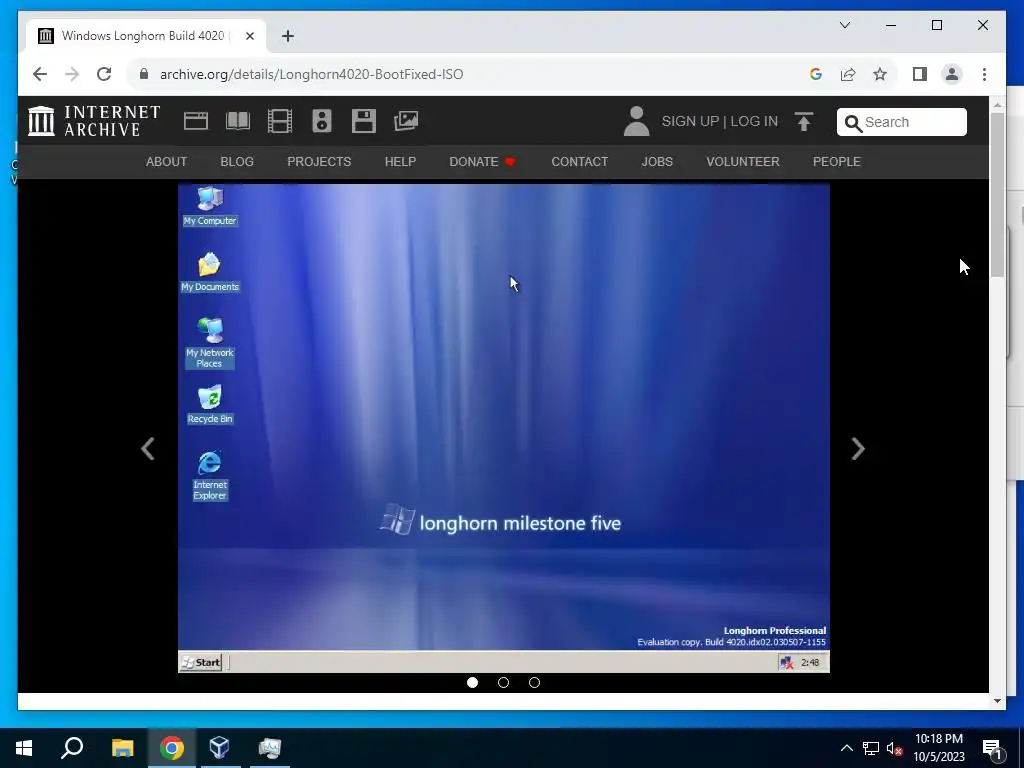Open the Internet Archive home logo
The height and width of the screenshot is (768, 1024).
94,121
